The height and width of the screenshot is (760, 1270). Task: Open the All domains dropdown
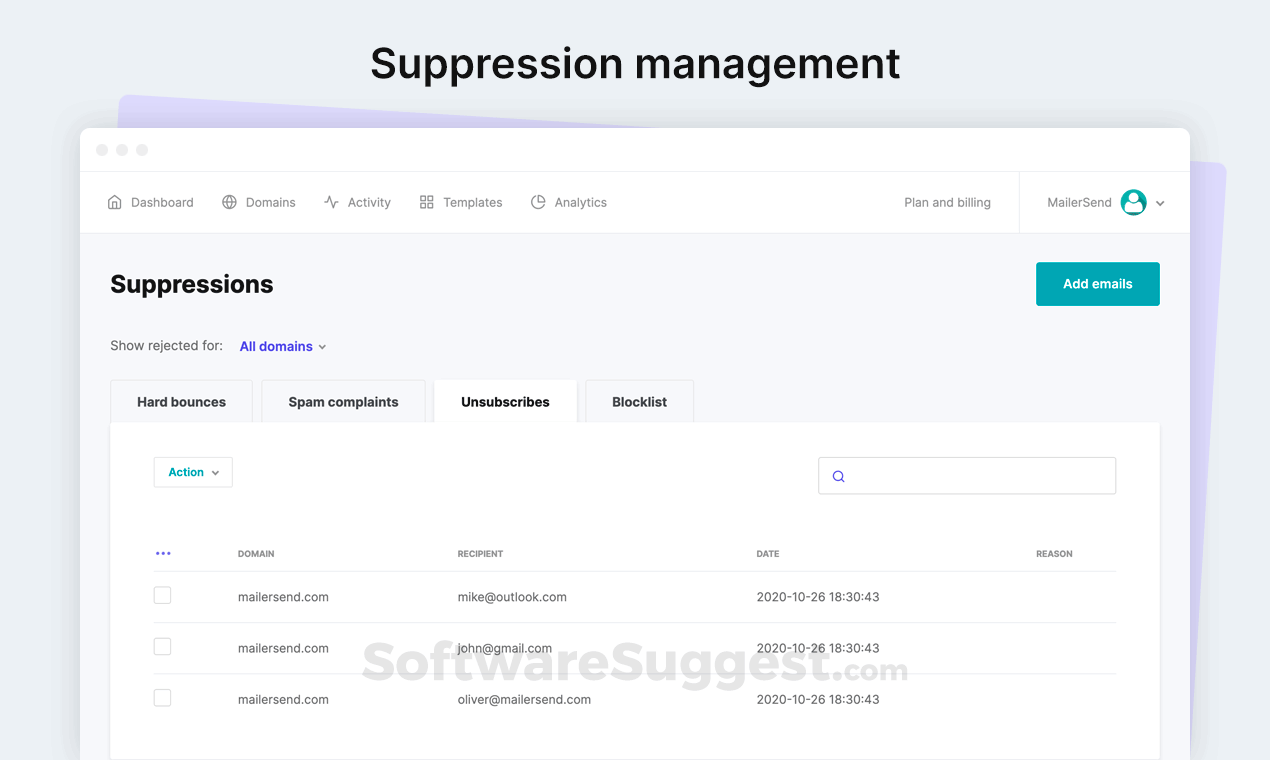coord(282,346)
